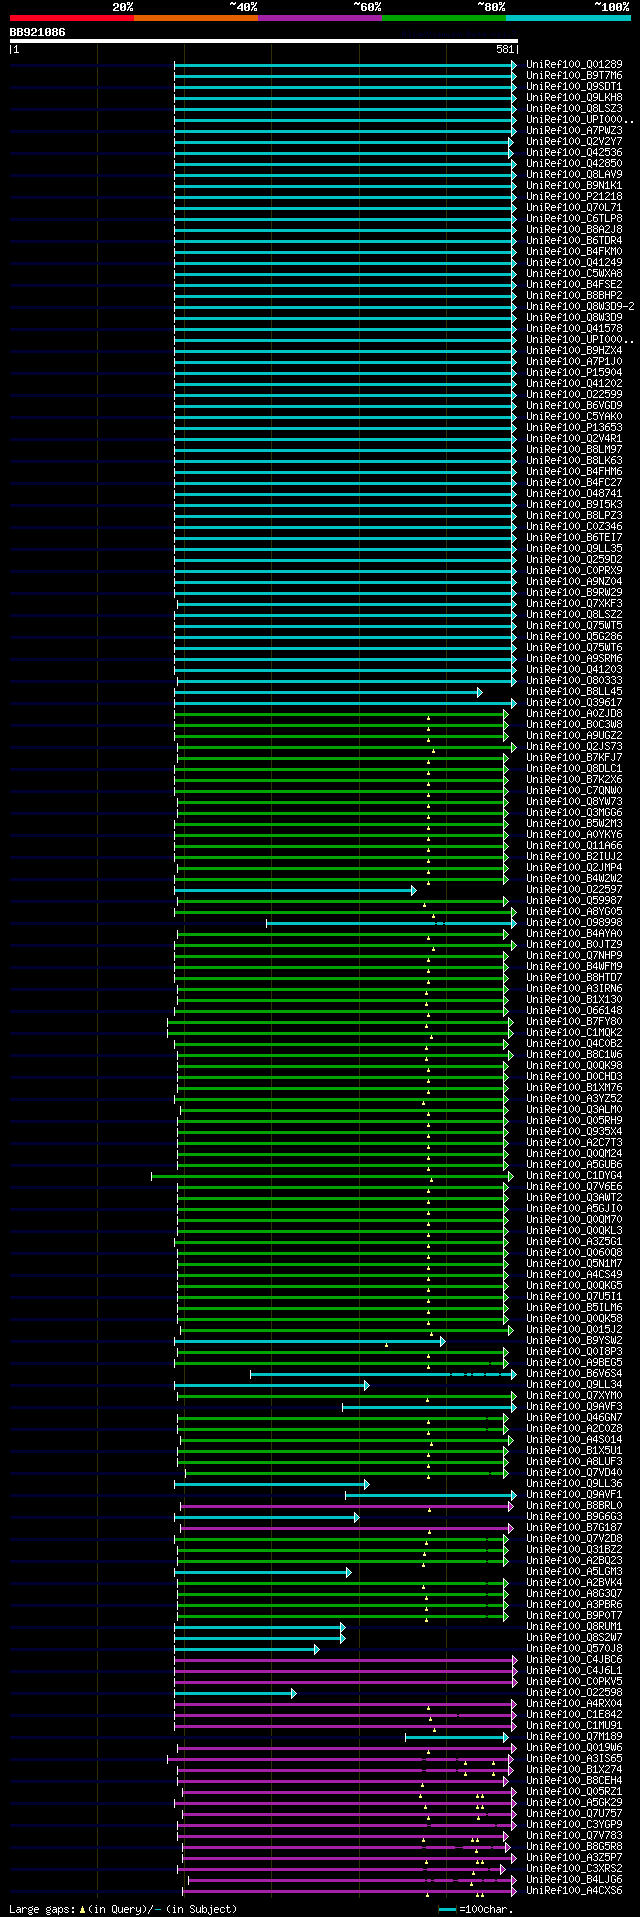640x1917 pixels.
Task: Click UniRef100_Q8S2W7 label
Action: click(574, 1637)
